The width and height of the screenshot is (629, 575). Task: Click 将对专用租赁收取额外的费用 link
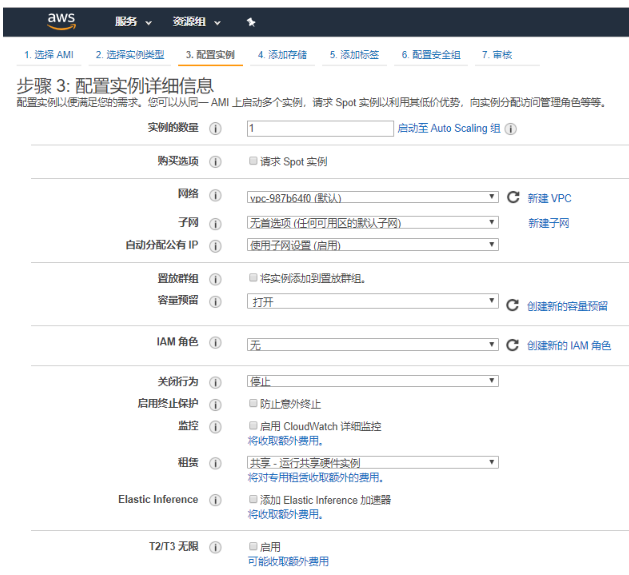click(315, 477)
